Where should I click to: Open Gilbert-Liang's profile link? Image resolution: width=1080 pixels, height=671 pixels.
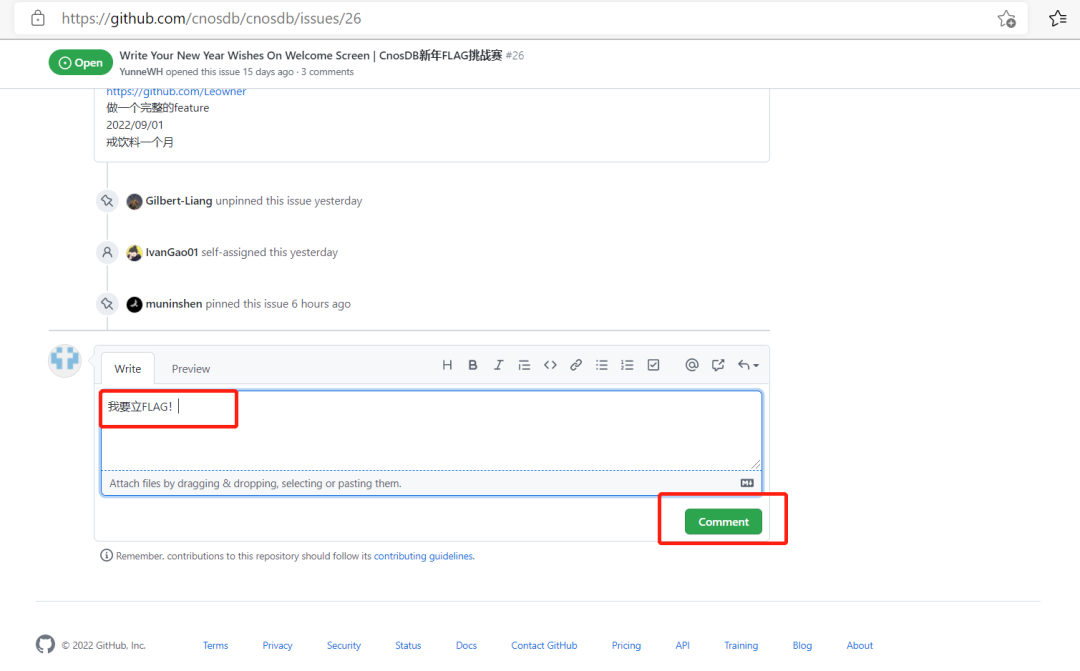178,200
